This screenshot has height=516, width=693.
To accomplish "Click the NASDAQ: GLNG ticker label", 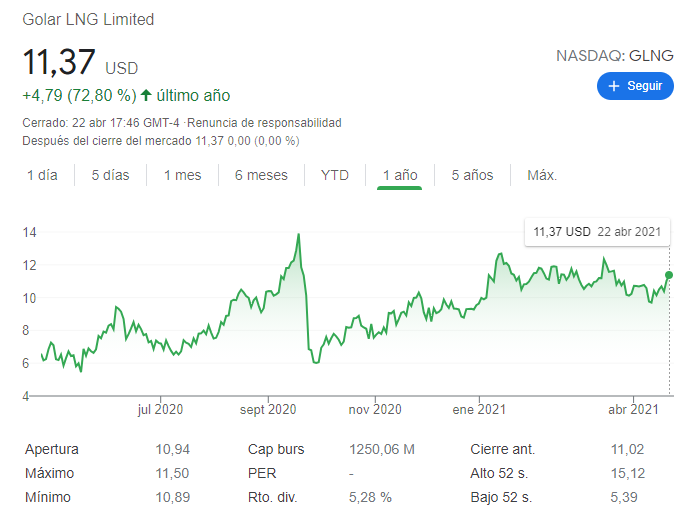I will coord(614,56).
